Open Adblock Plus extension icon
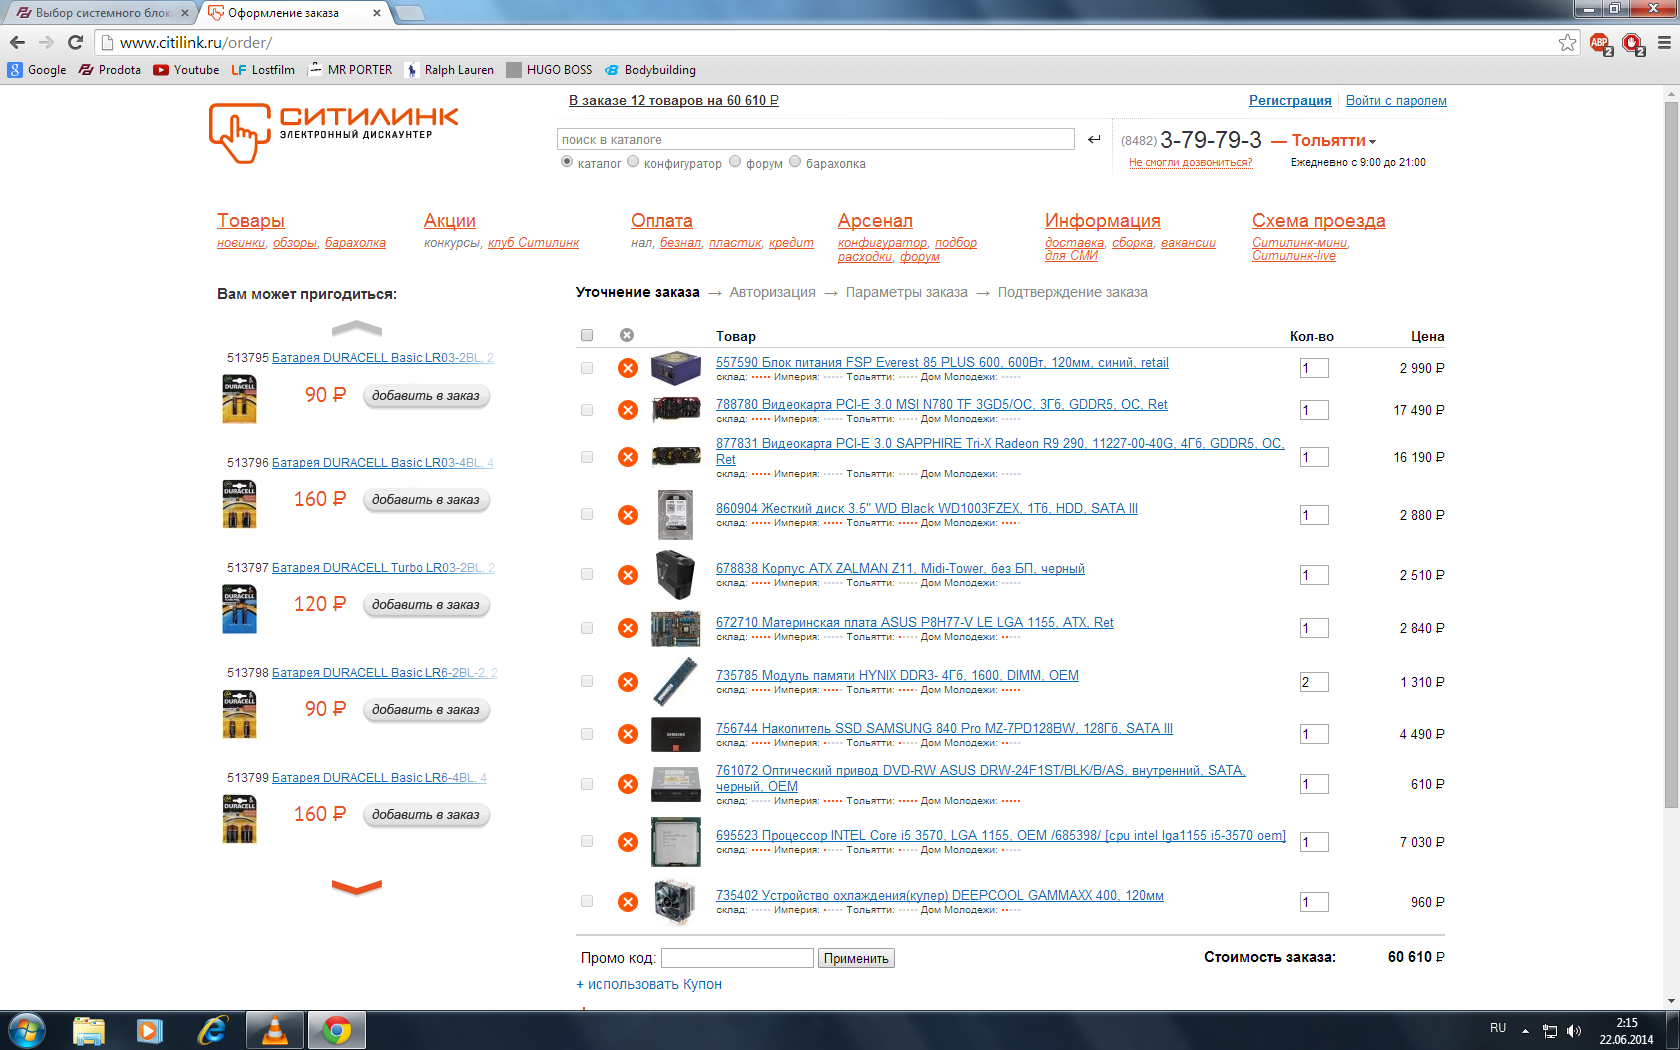 1600,43
